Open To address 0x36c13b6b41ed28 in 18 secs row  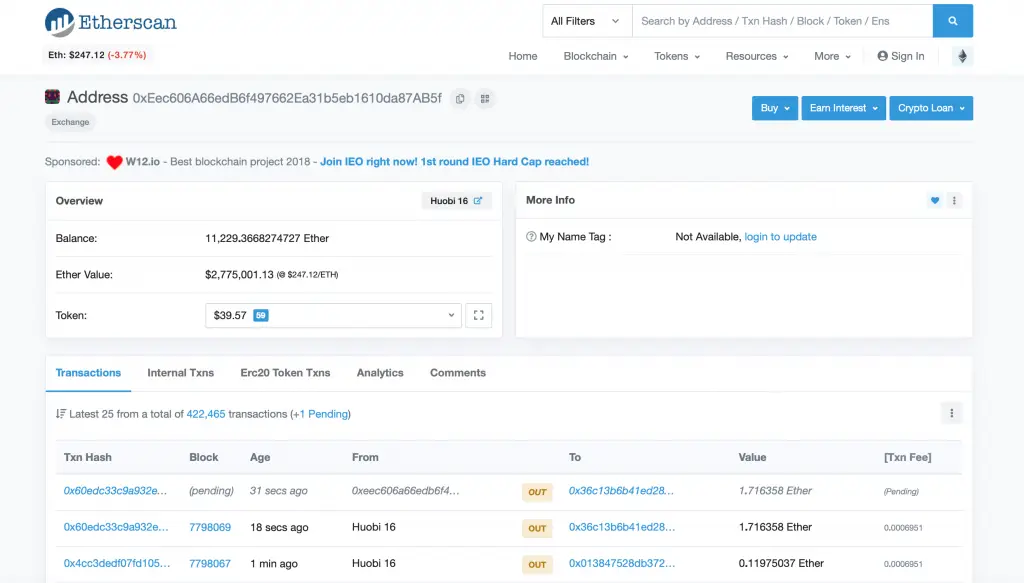click(x=622, y=528)
